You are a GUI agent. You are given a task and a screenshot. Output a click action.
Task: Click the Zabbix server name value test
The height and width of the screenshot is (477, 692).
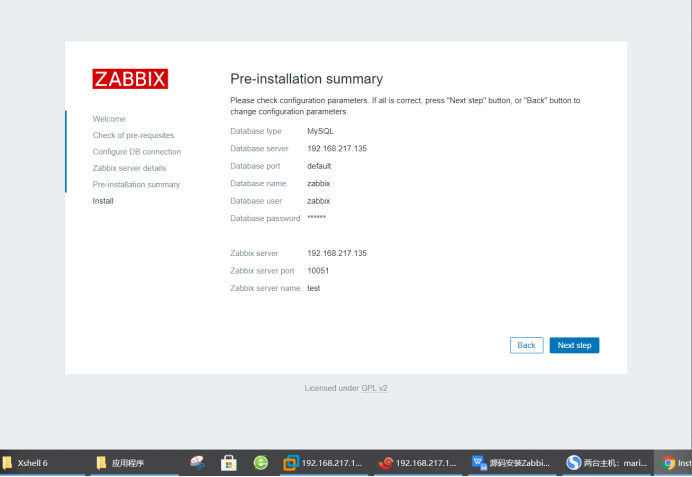pyautogui.click(x=314, y=288)
